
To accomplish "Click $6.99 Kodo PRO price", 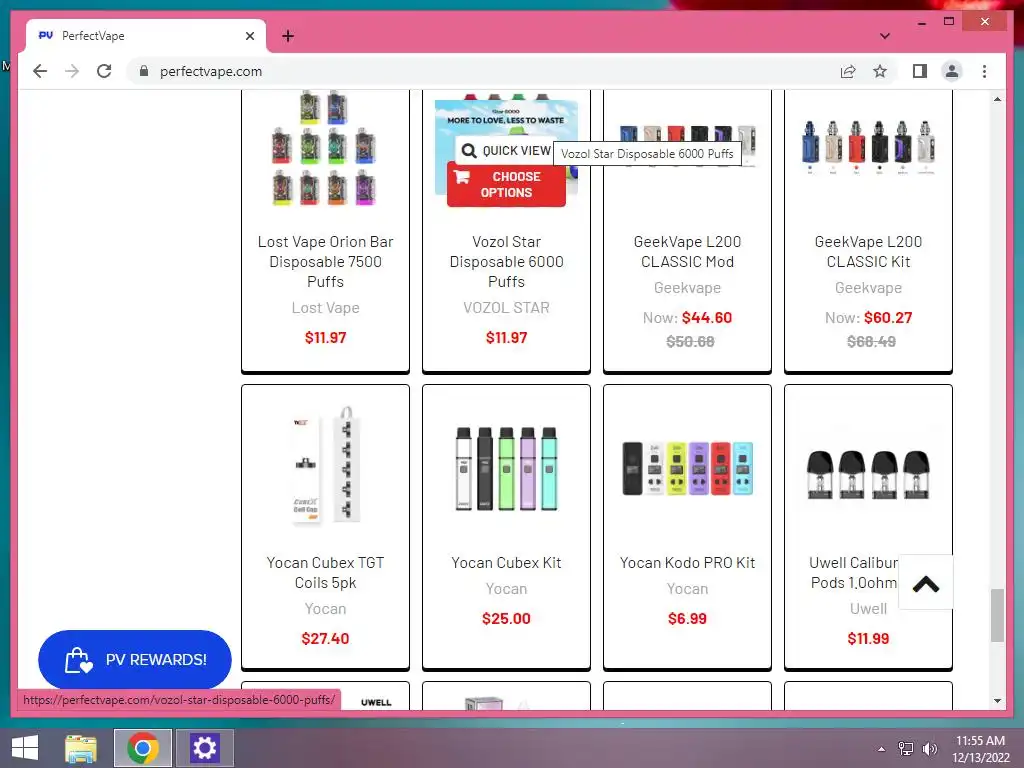I will (687, 618).
